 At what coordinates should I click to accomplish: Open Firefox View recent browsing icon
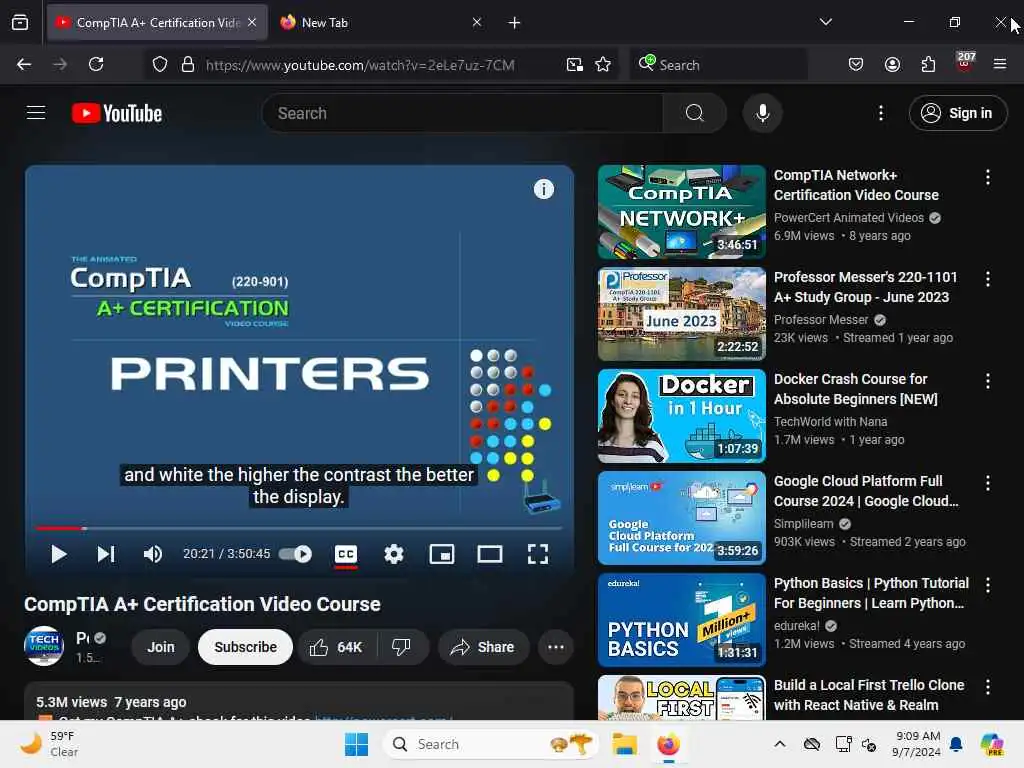pyautogui.click(x=20, y=23)
